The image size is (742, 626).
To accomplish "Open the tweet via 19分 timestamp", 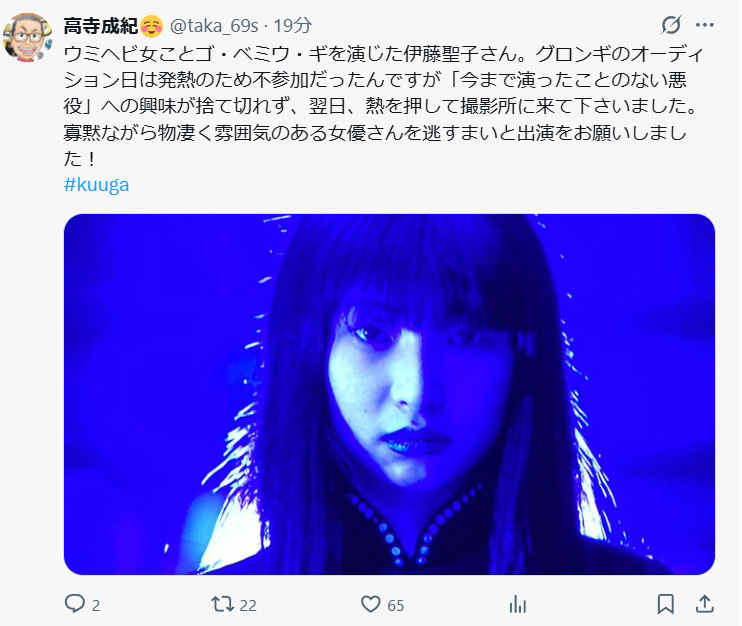I will pos(292,26).
